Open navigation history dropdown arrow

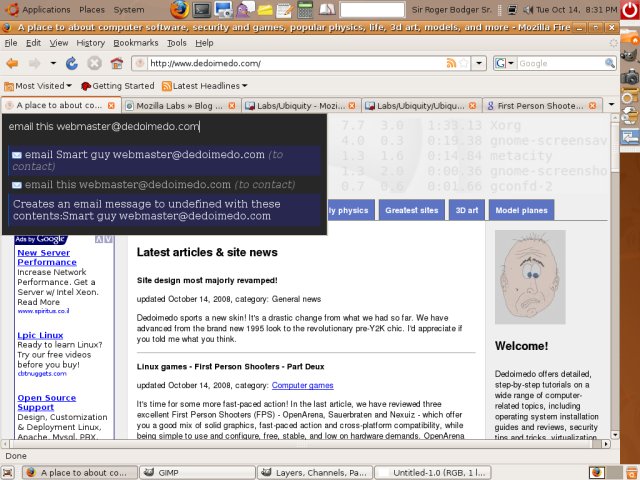53,63
